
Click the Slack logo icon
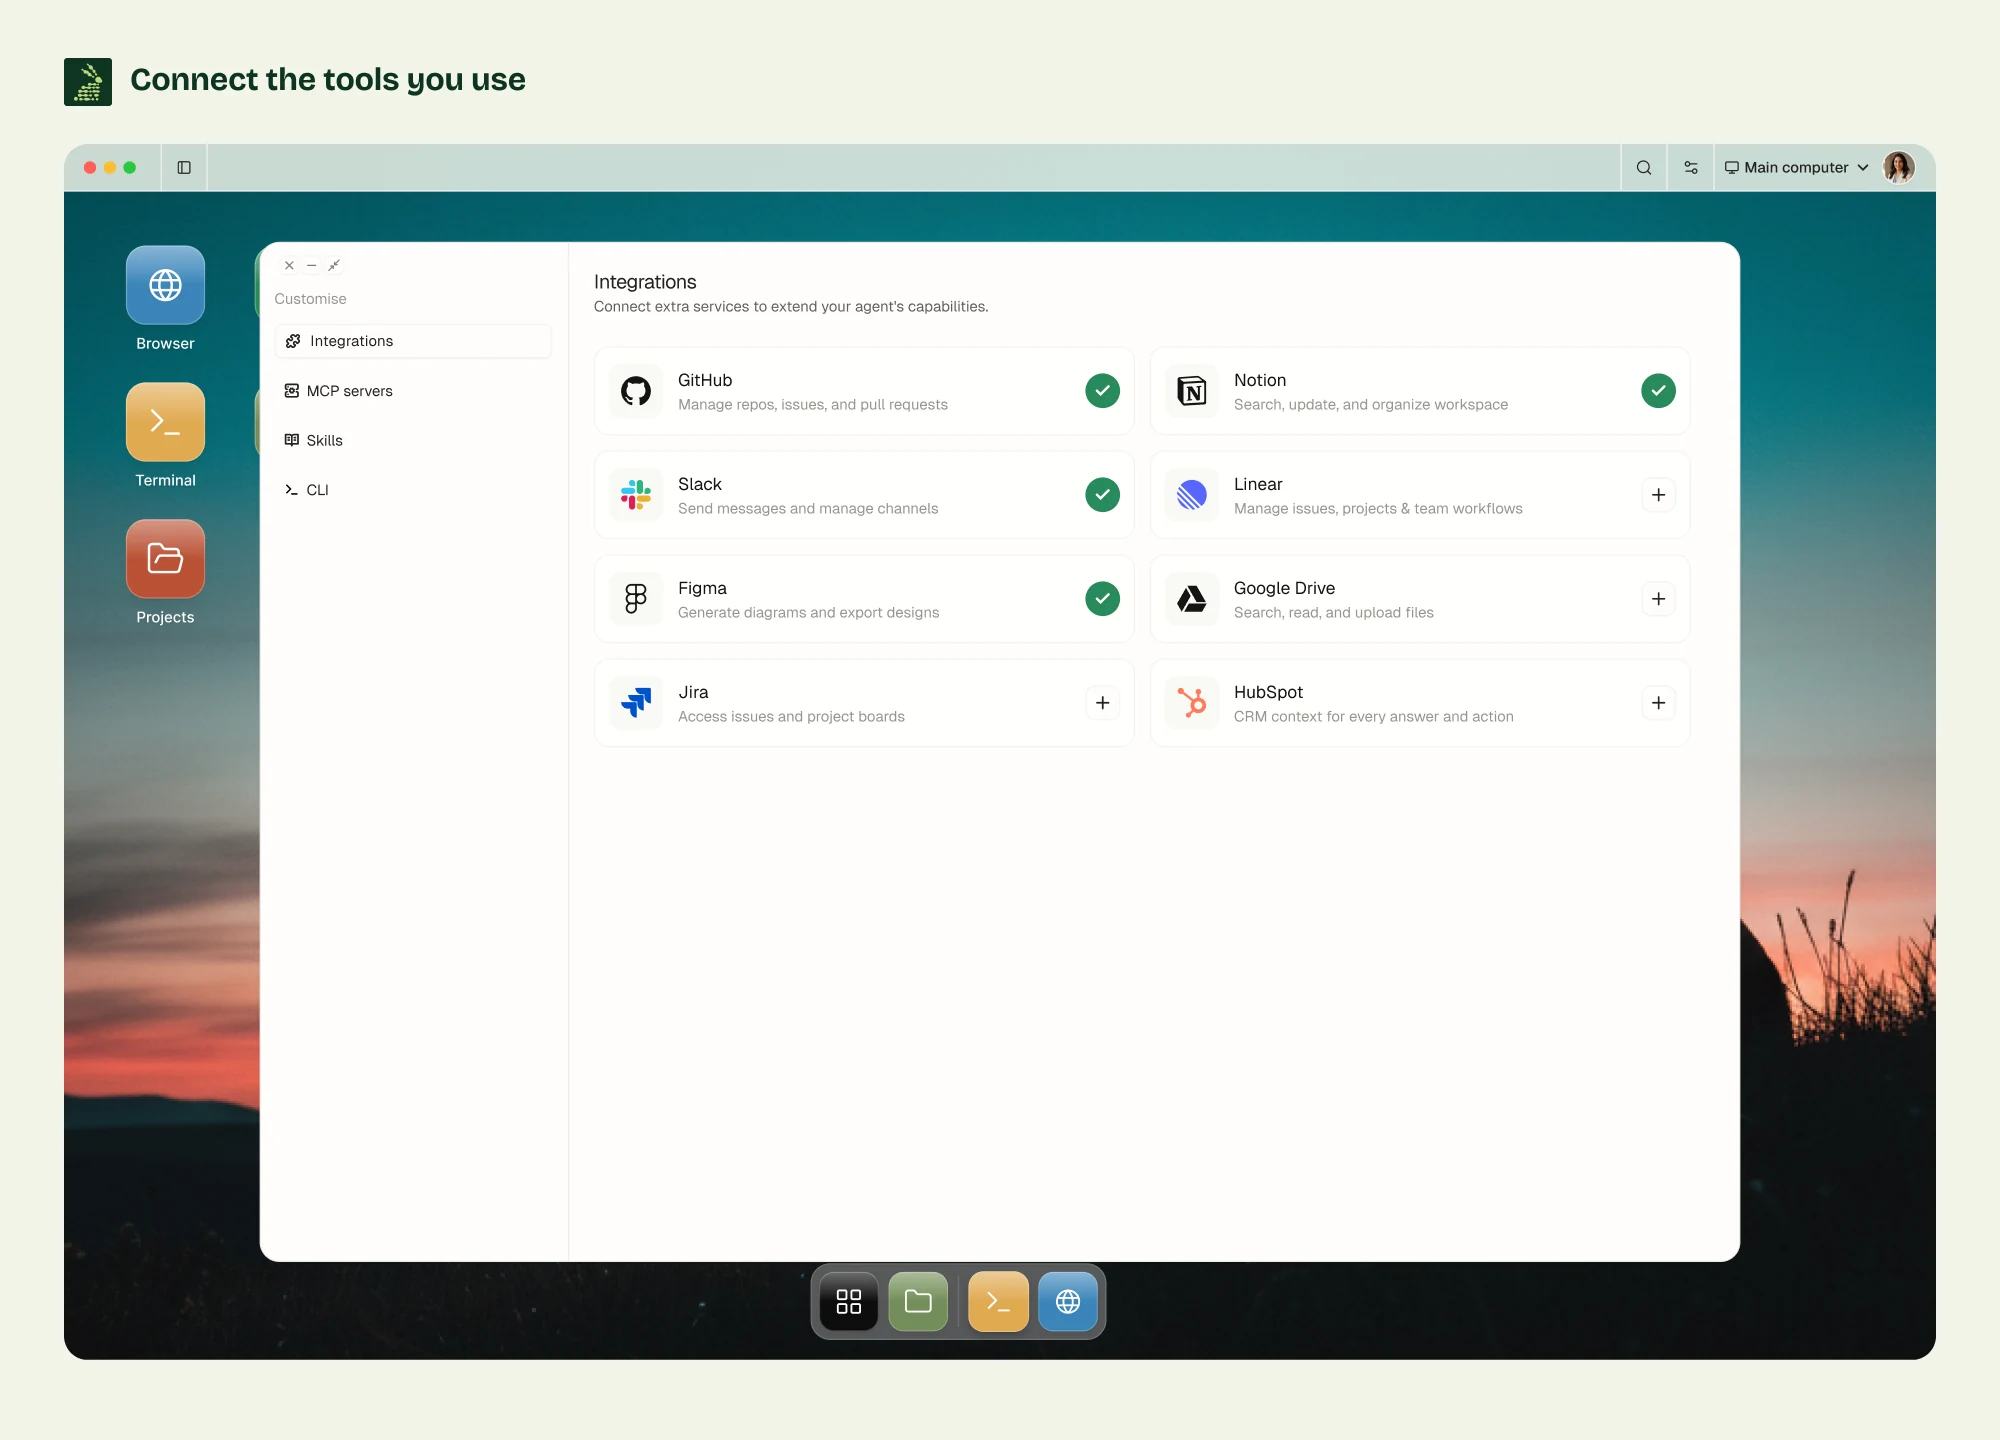pos(636,495)
